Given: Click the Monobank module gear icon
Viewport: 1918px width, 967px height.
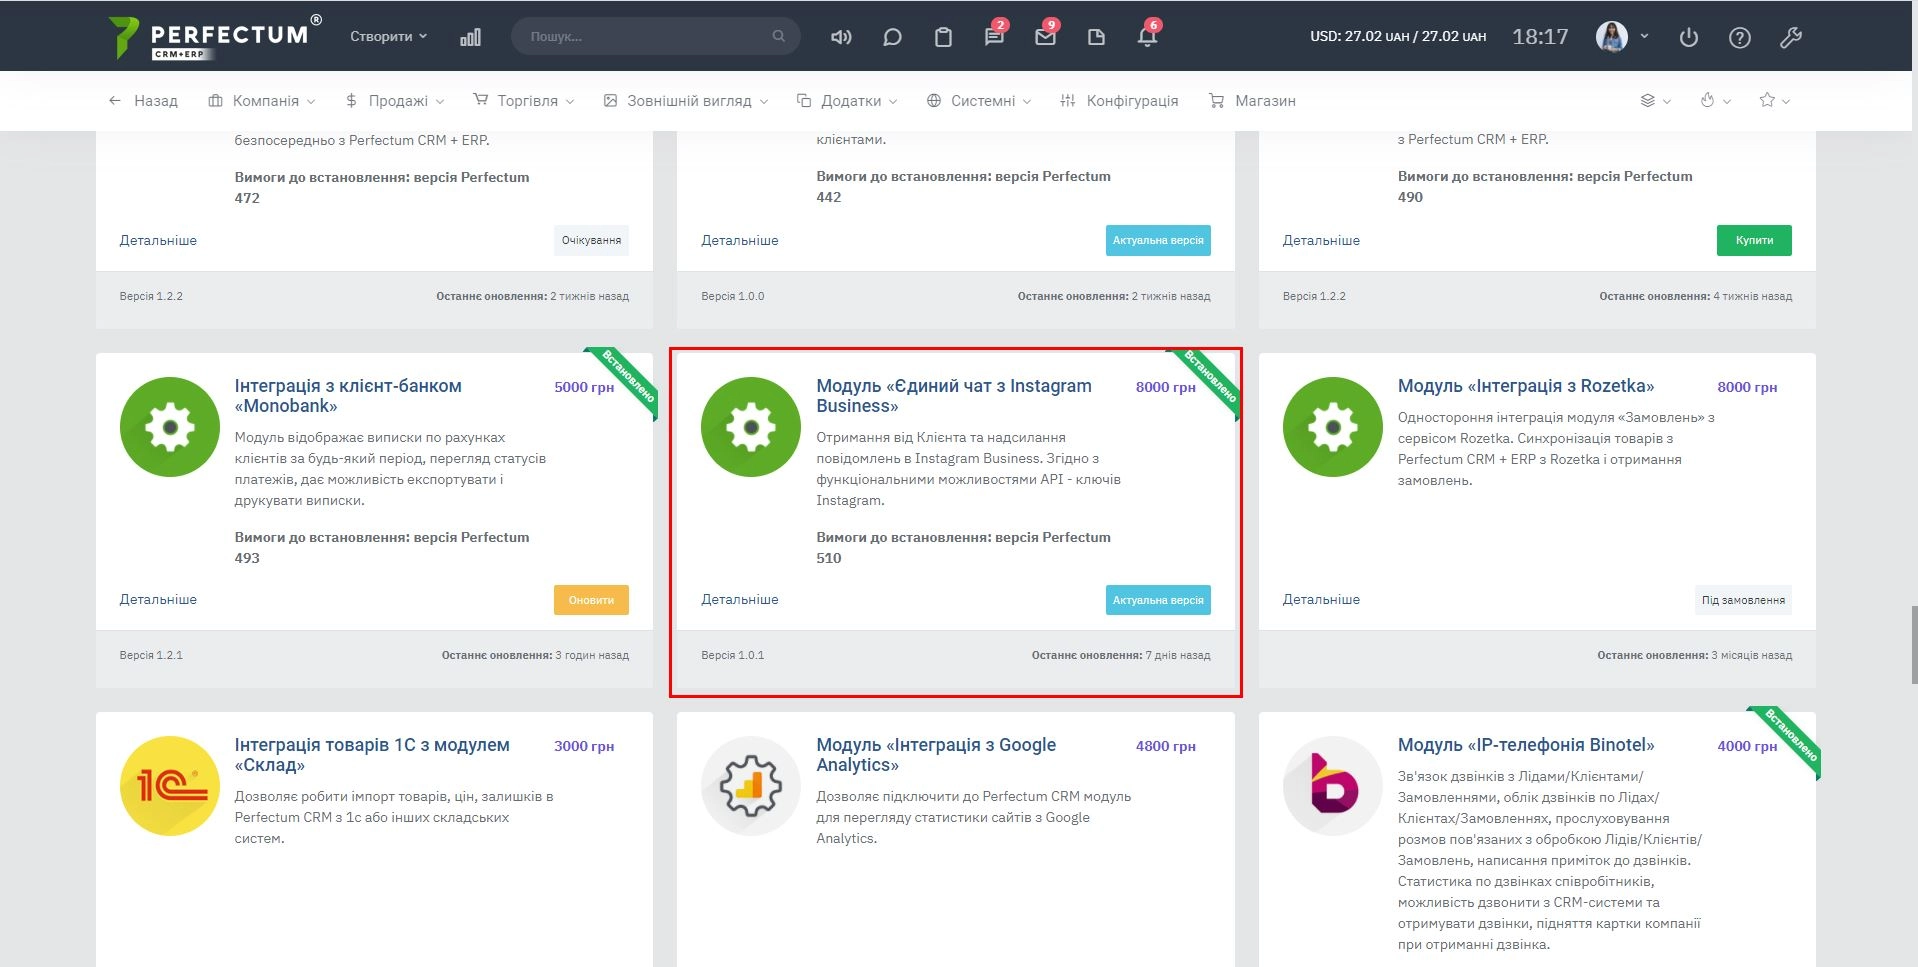Looking at the screenshot, I should pos(170,427).
